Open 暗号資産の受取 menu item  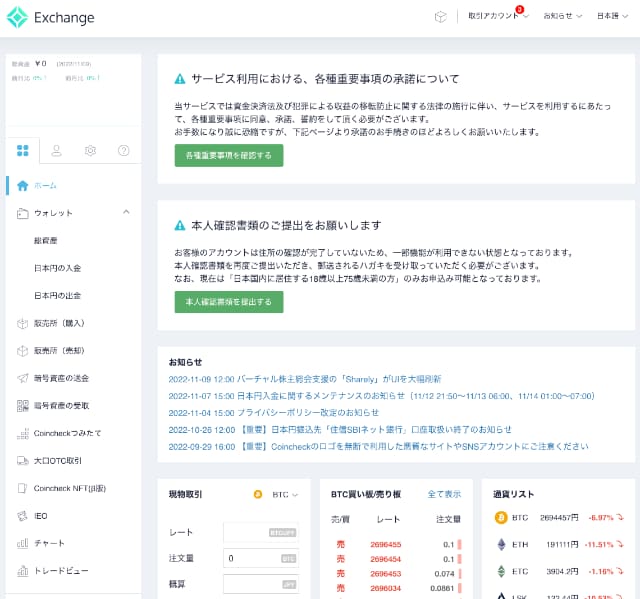coord(61,406)
